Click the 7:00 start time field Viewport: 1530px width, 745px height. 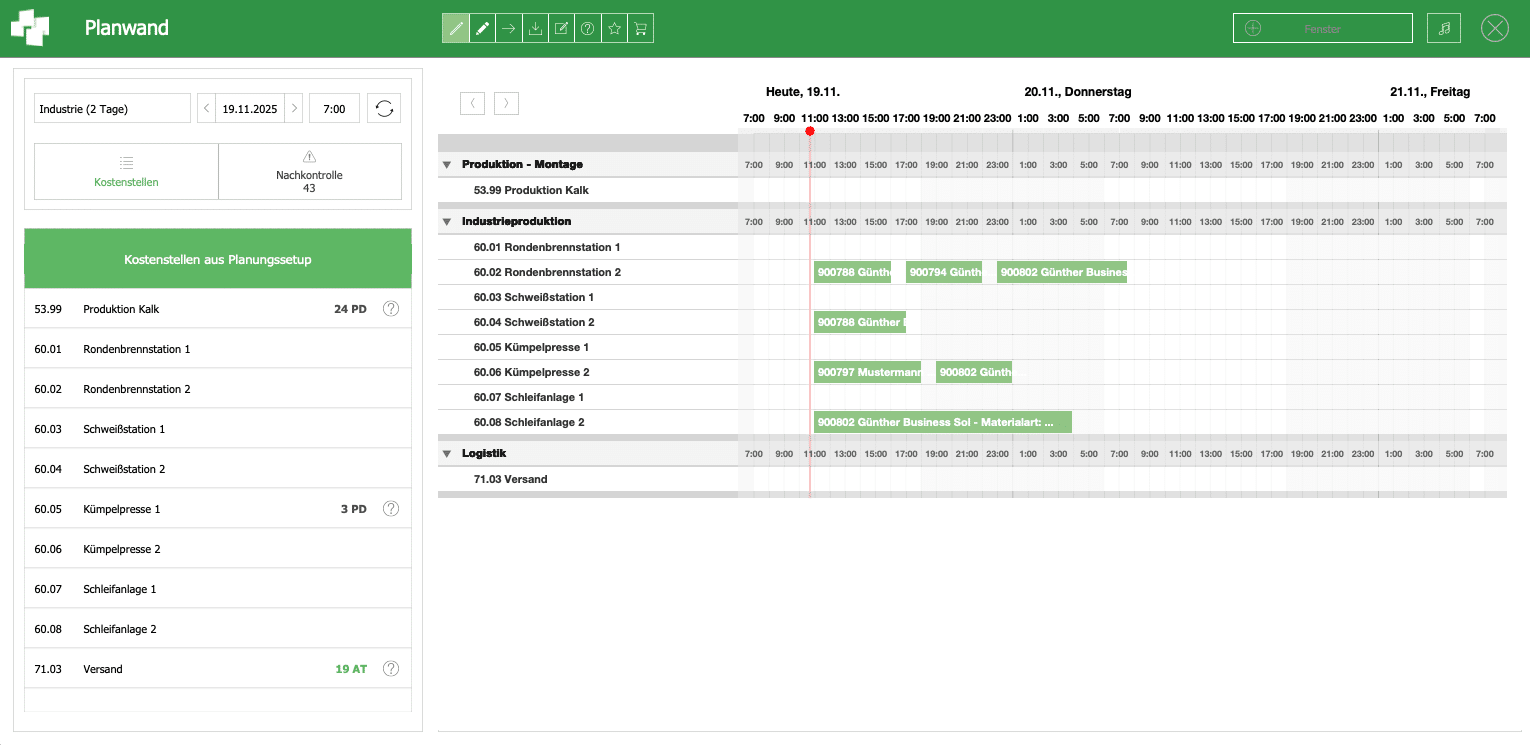pyautogui.click(x=334, y=109)
